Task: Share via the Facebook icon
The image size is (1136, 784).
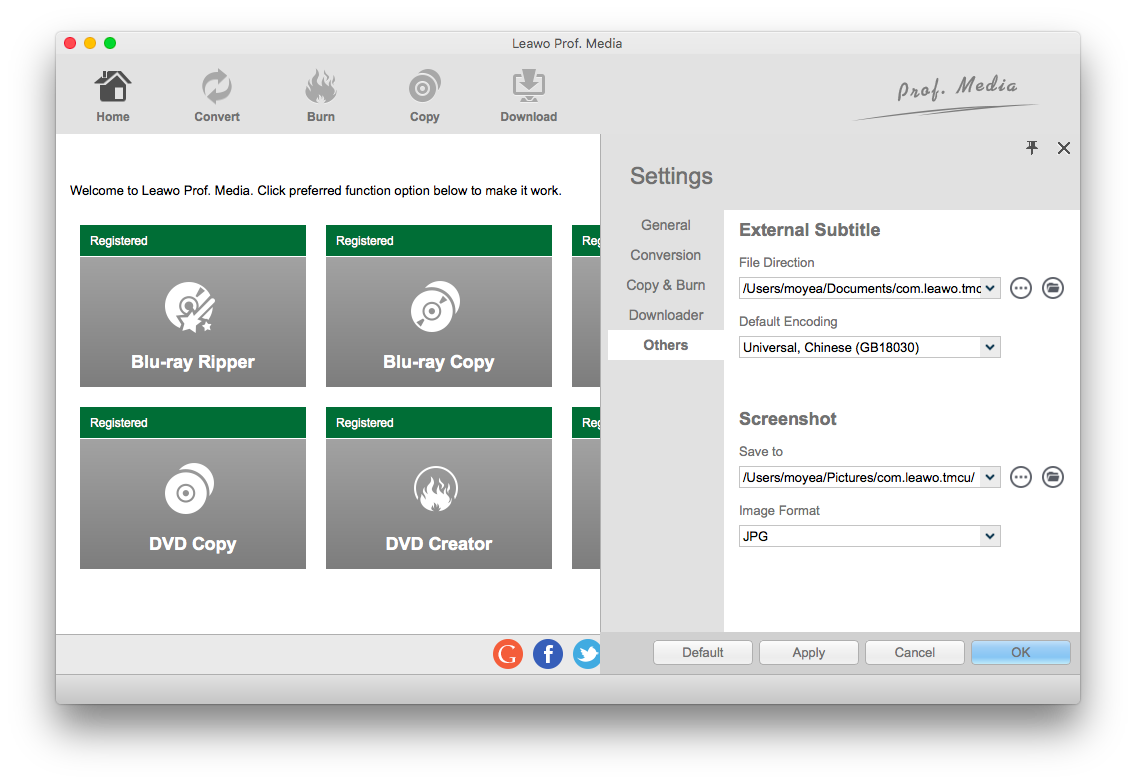Action: tap(548, 655)
